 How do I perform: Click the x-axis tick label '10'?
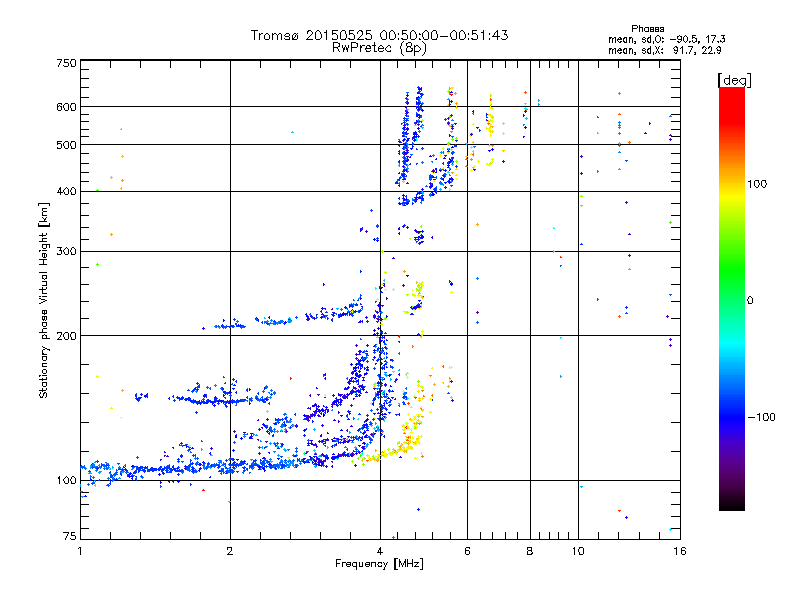(578, 551)
